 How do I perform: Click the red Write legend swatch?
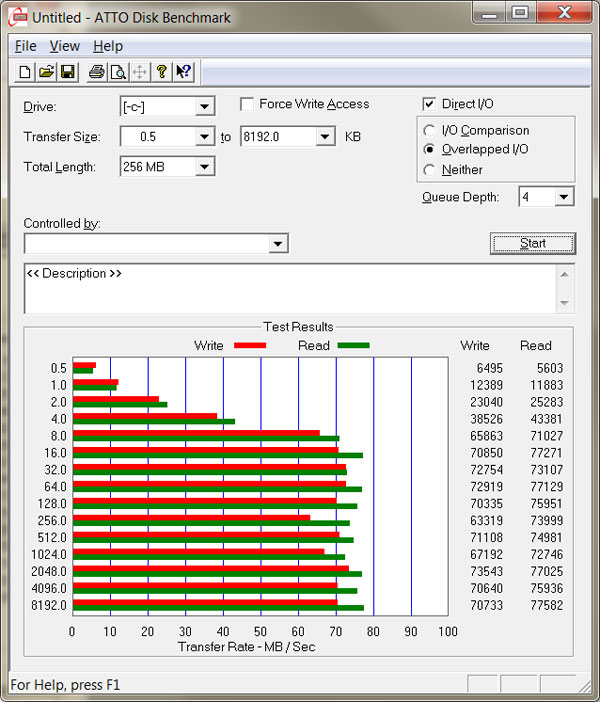click(x=250, y=345)
